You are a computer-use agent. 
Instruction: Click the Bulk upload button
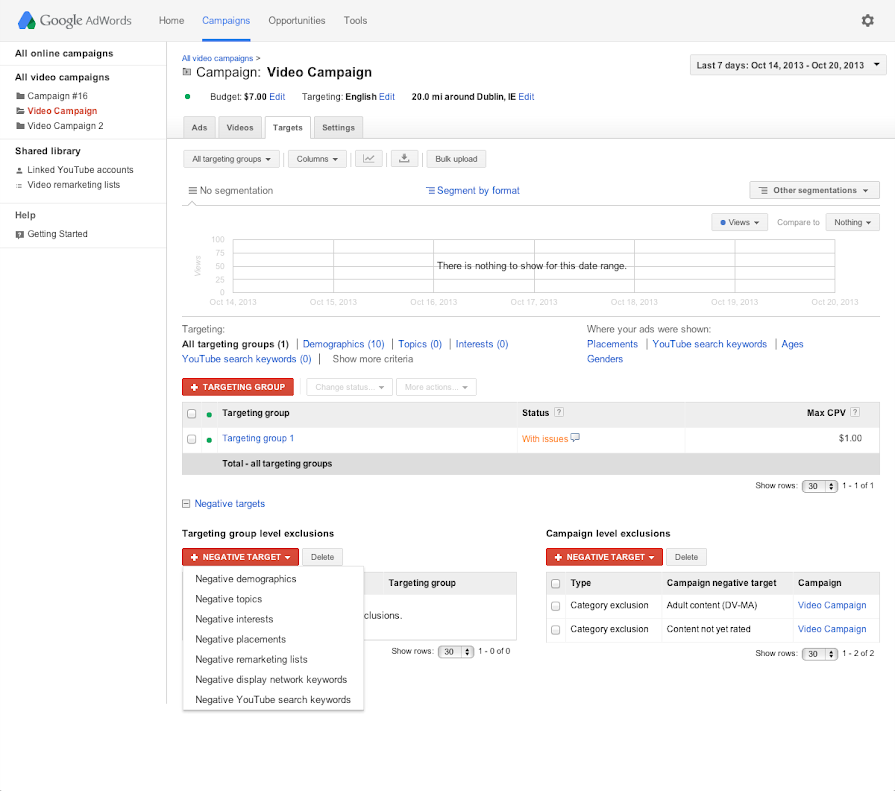coord(456,159)
